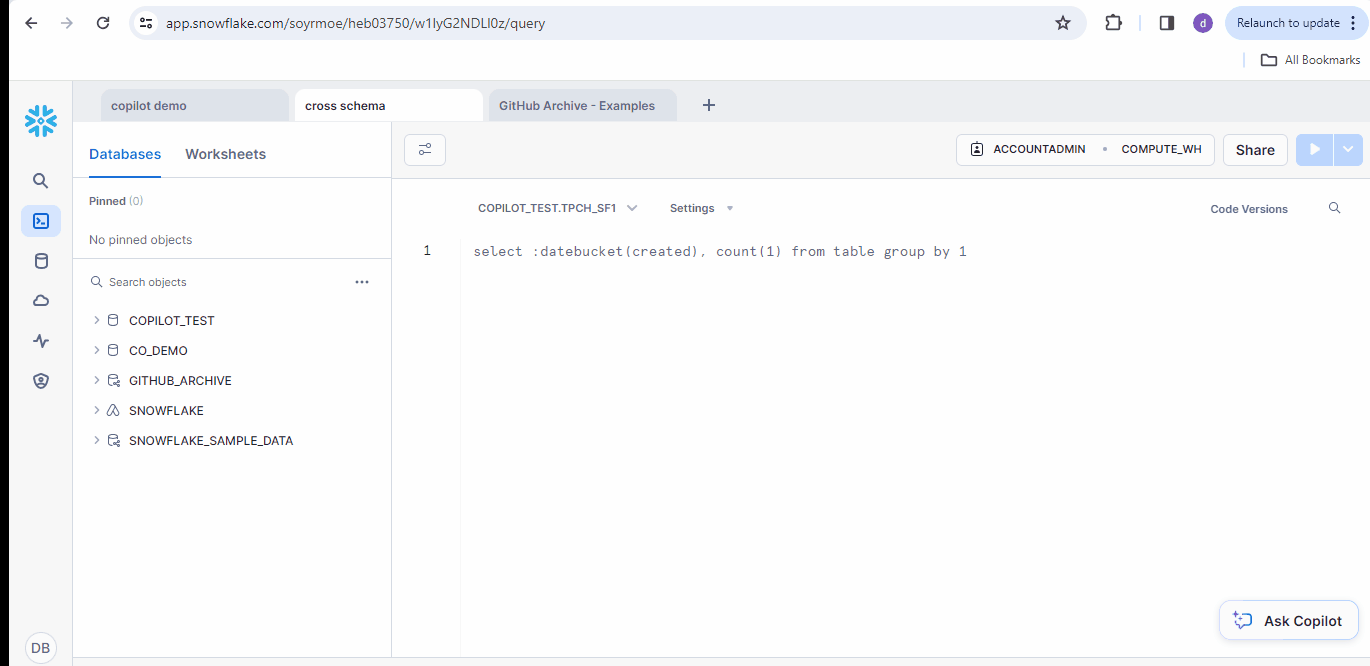The width and height of the screenshot is (1370, 666).
Task: Expand the SNOWFLAKE_SAMPLE_DATA database
Action: point(96,441)
